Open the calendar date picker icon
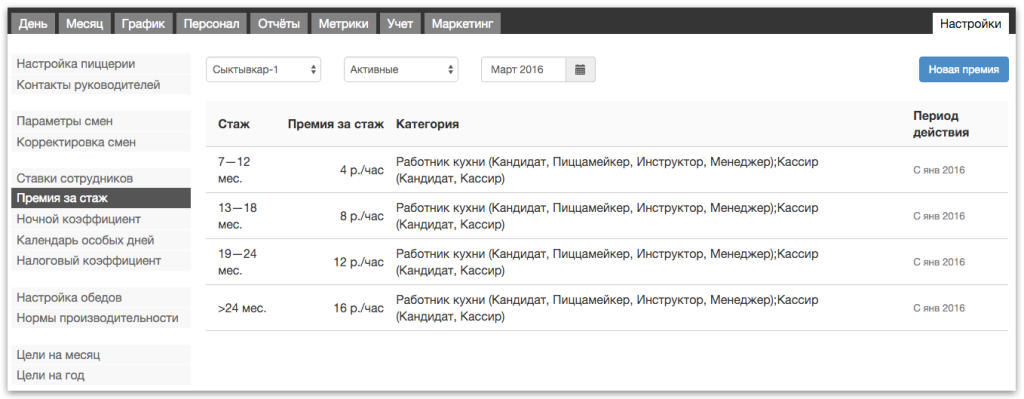The image size is (1024, 399). click(580, 70)
